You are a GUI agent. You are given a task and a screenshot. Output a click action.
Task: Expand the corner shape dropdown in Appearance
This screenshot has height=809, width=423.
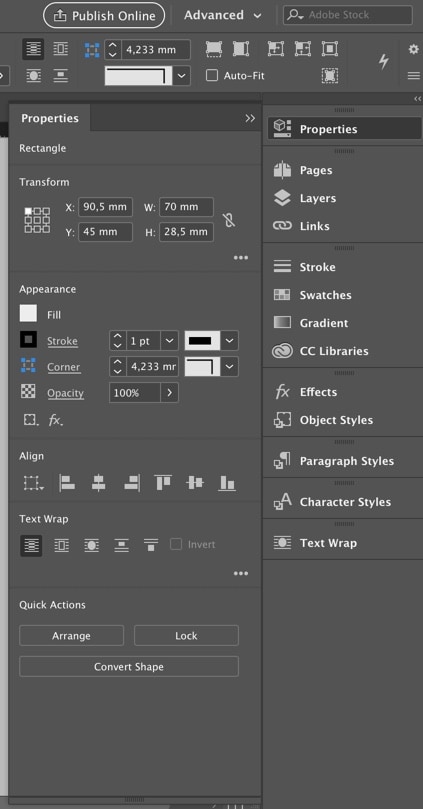tap(230, 367)
